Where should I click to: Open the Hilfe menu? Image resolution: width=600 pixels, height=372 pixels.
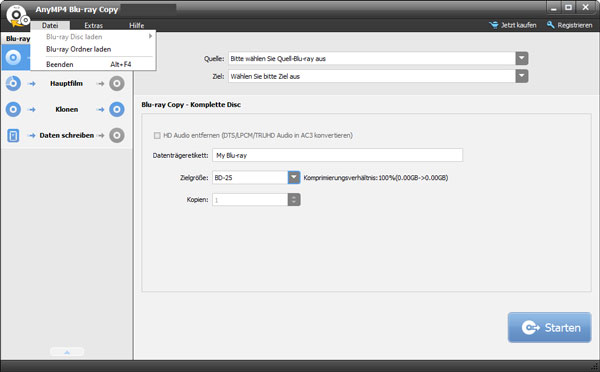(137, 26)
